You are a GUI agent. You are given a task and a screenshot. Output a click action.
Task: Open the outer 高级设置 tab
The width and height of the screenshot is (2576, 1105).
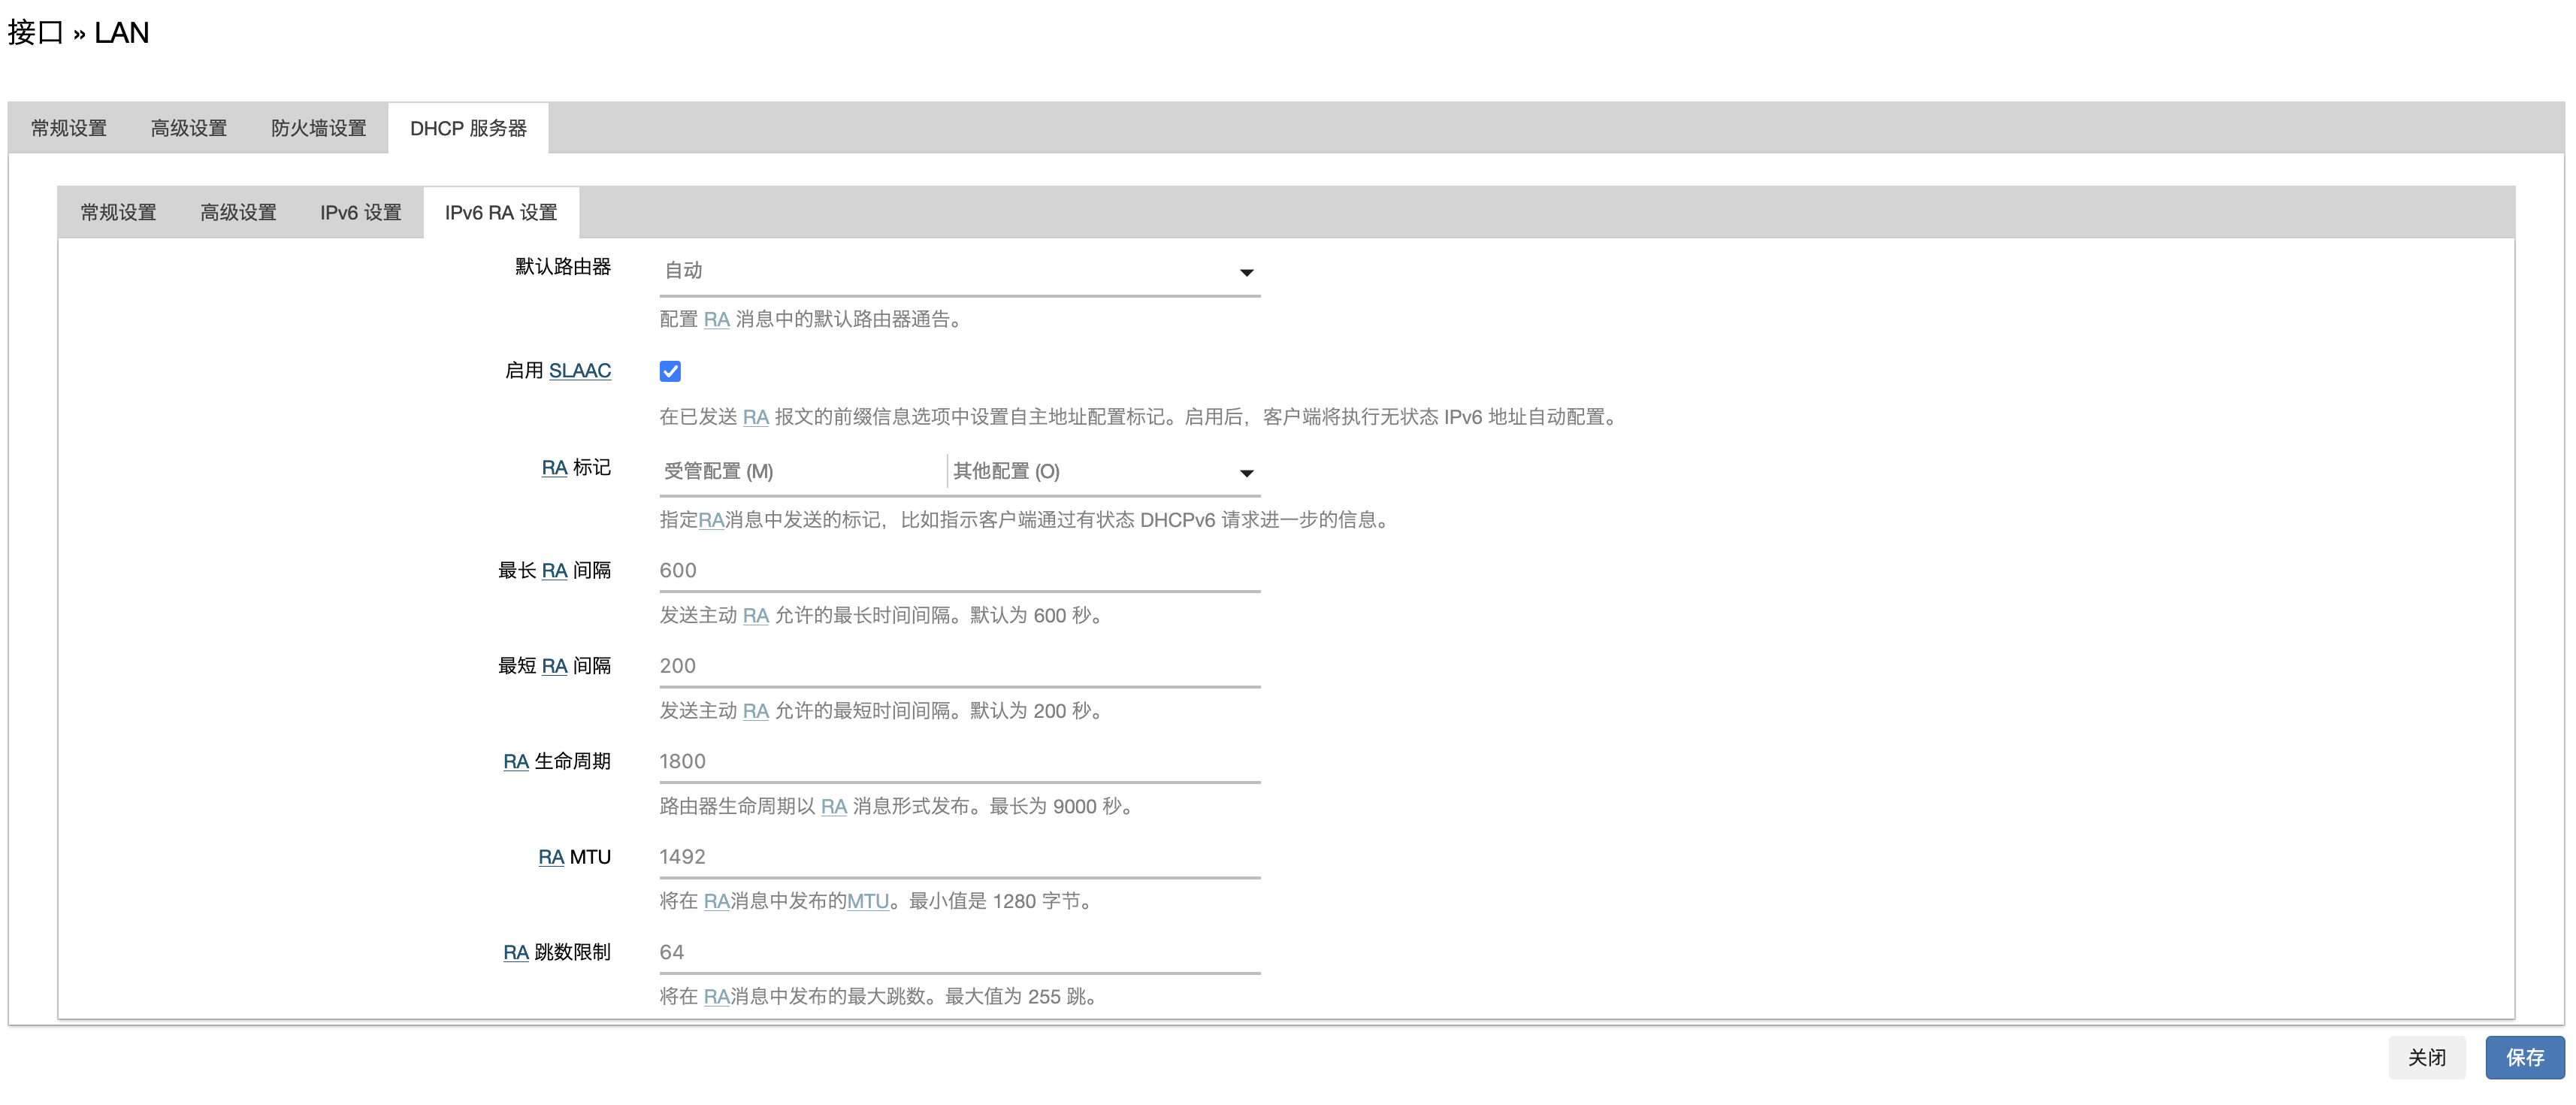pyautogui.click(x=188, y=128)
